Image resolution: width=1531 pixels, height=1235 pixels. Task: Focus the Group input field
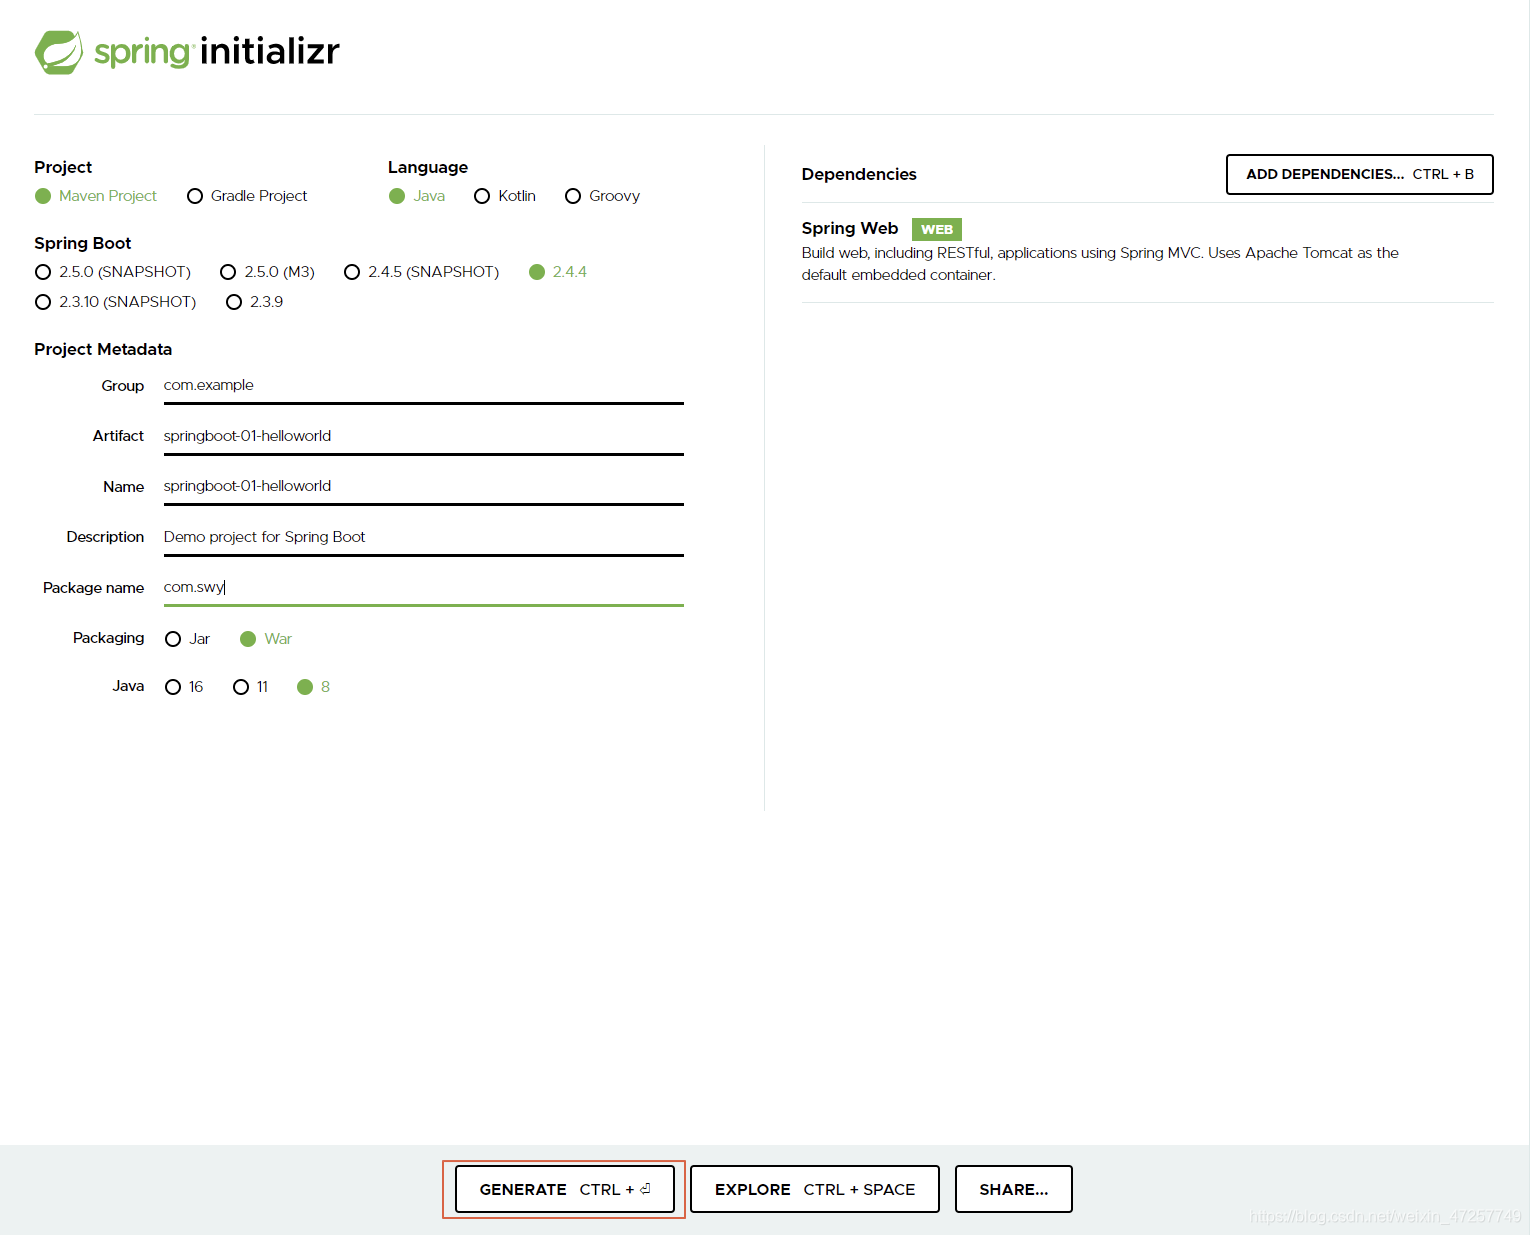click(x=423, y=386)
